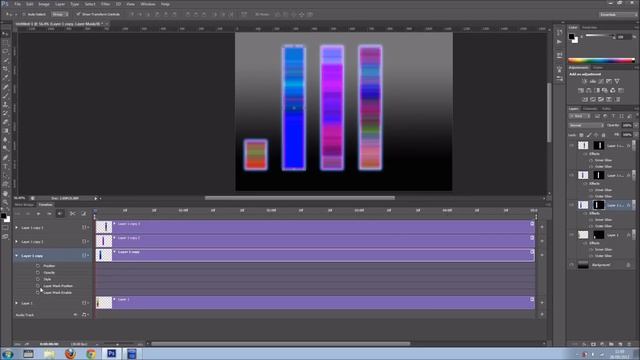Open Firefox from the taskbar

(70, 353)
